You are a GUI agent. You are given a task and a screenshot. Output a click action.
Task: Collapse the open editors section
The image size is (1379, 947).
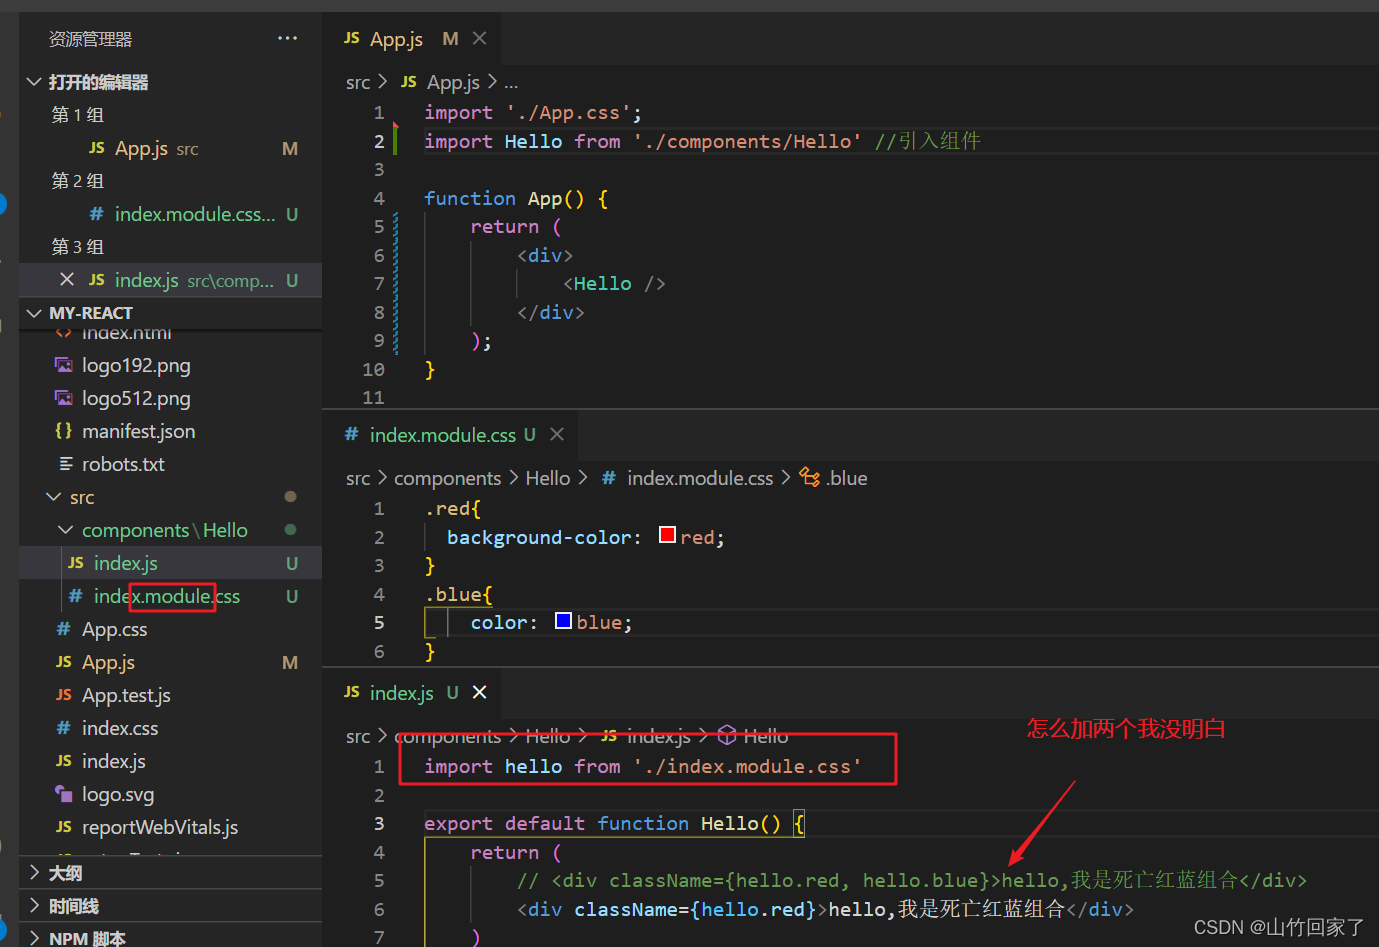[x=34, y=82]
